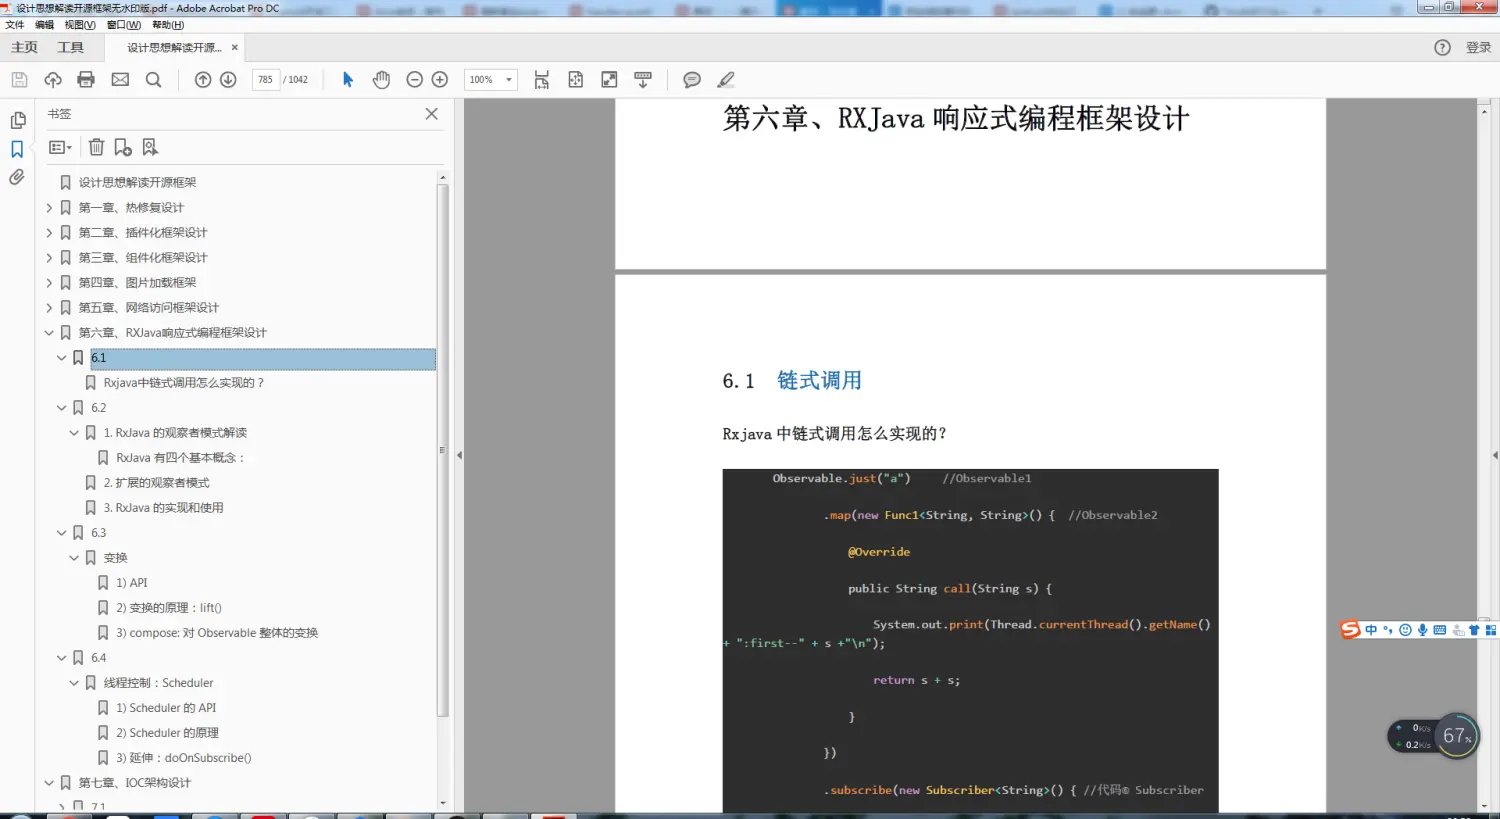Collapse the 6.3 bookmark node

62,533
